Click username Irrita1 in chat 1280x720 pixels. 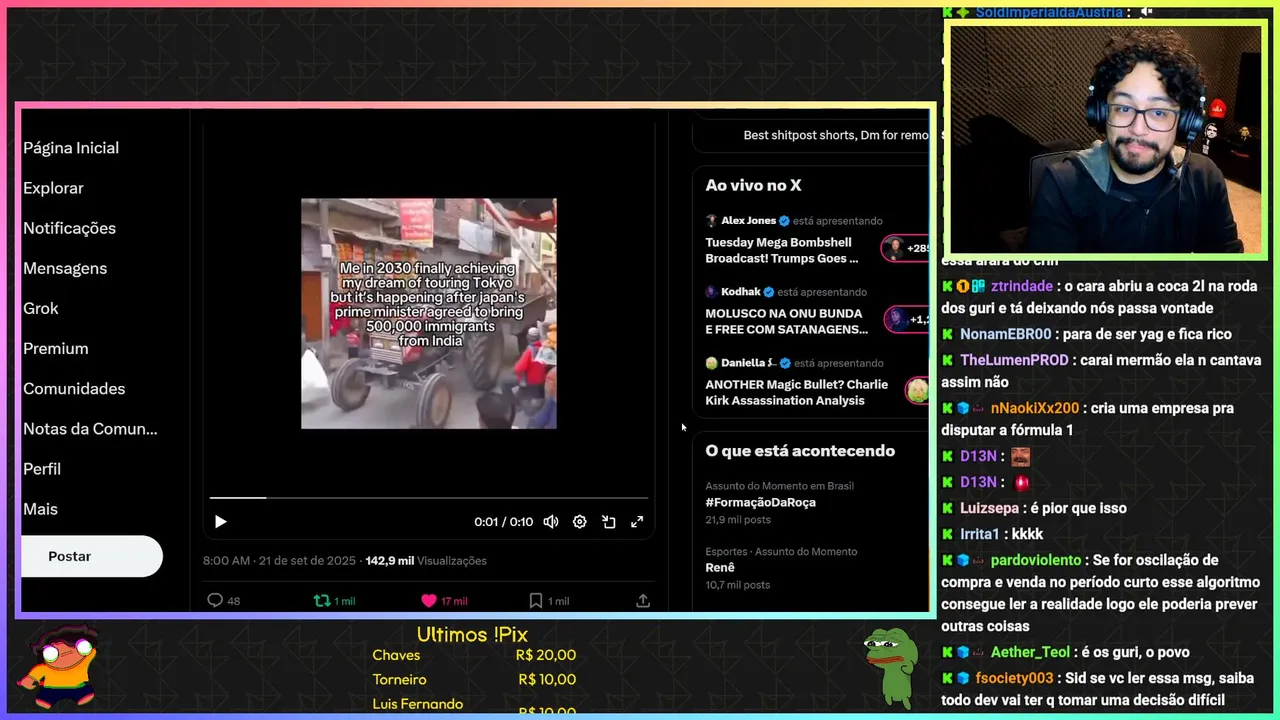[x=980, y=534]
